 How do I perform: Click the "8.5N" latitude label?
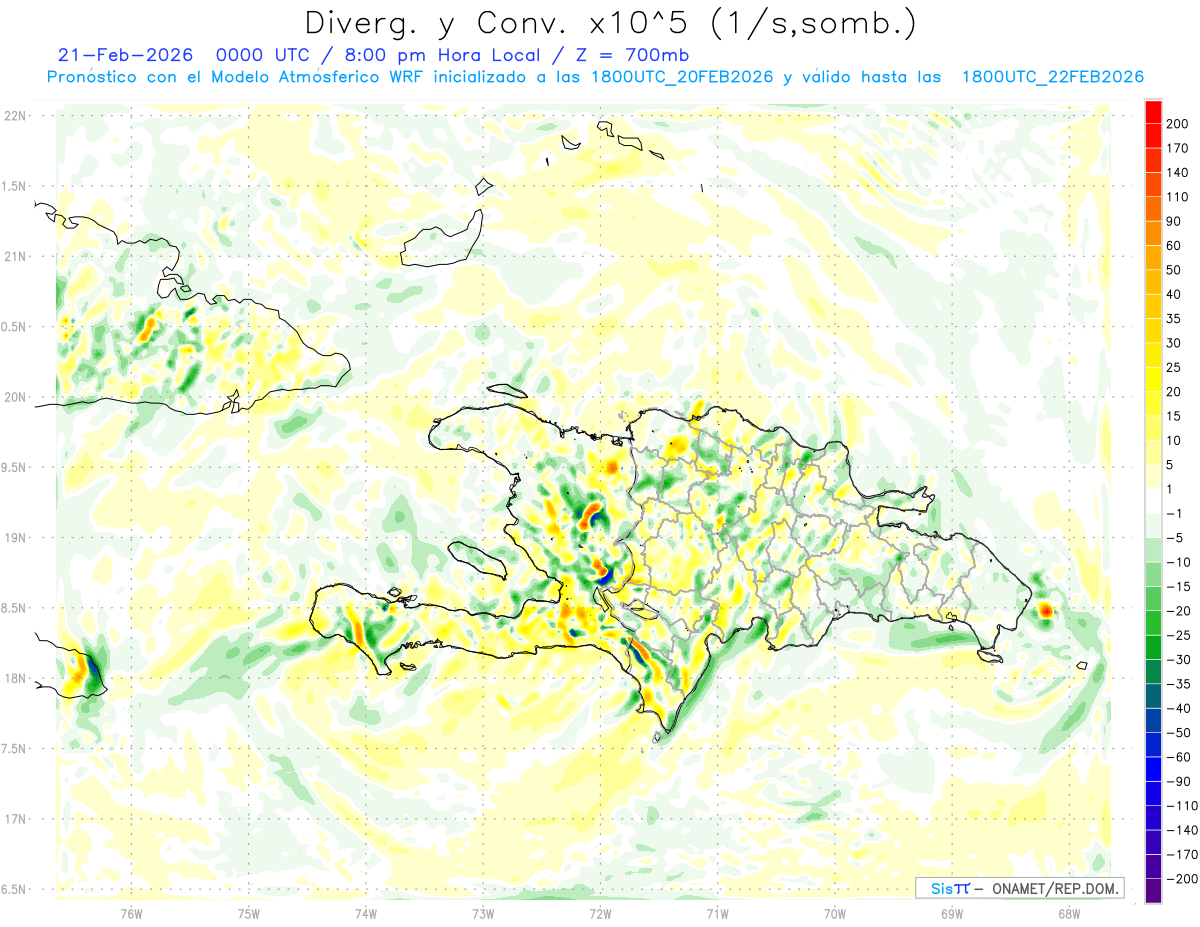(x=14, y=608)
